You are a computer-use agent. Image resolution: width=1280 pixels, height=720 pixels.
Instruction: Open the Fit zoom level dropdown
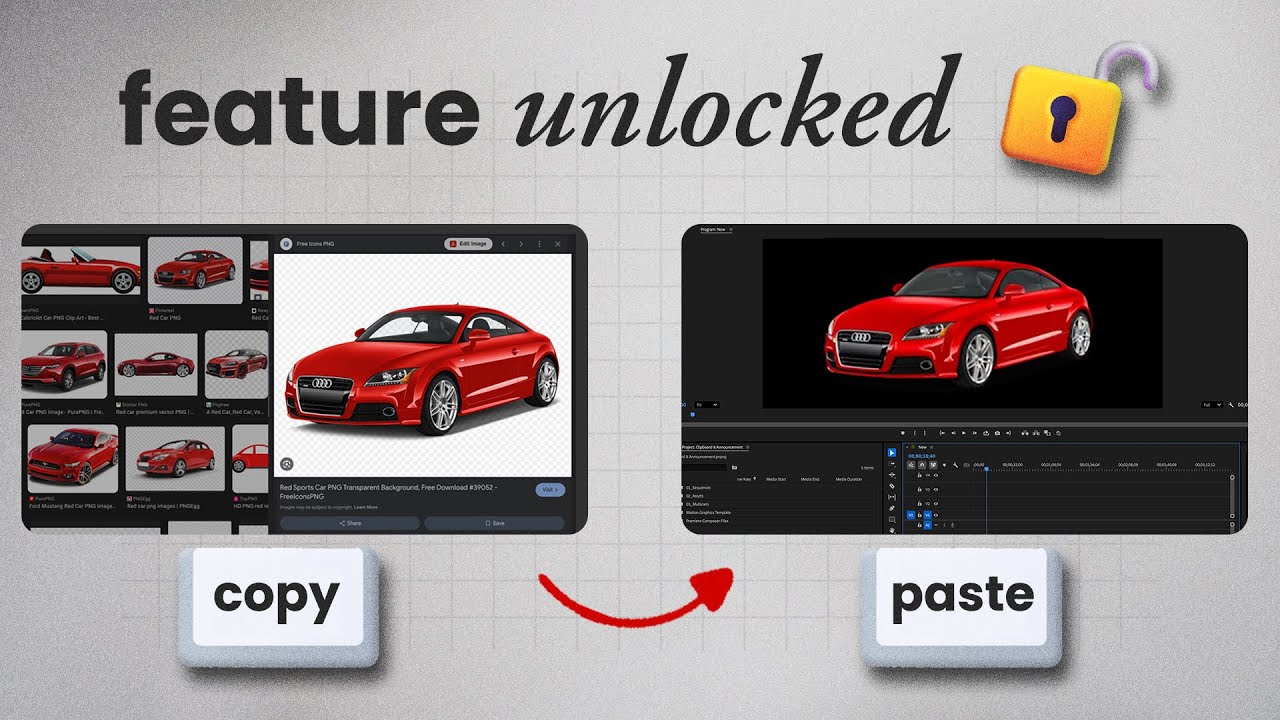[x=706, y=405]
